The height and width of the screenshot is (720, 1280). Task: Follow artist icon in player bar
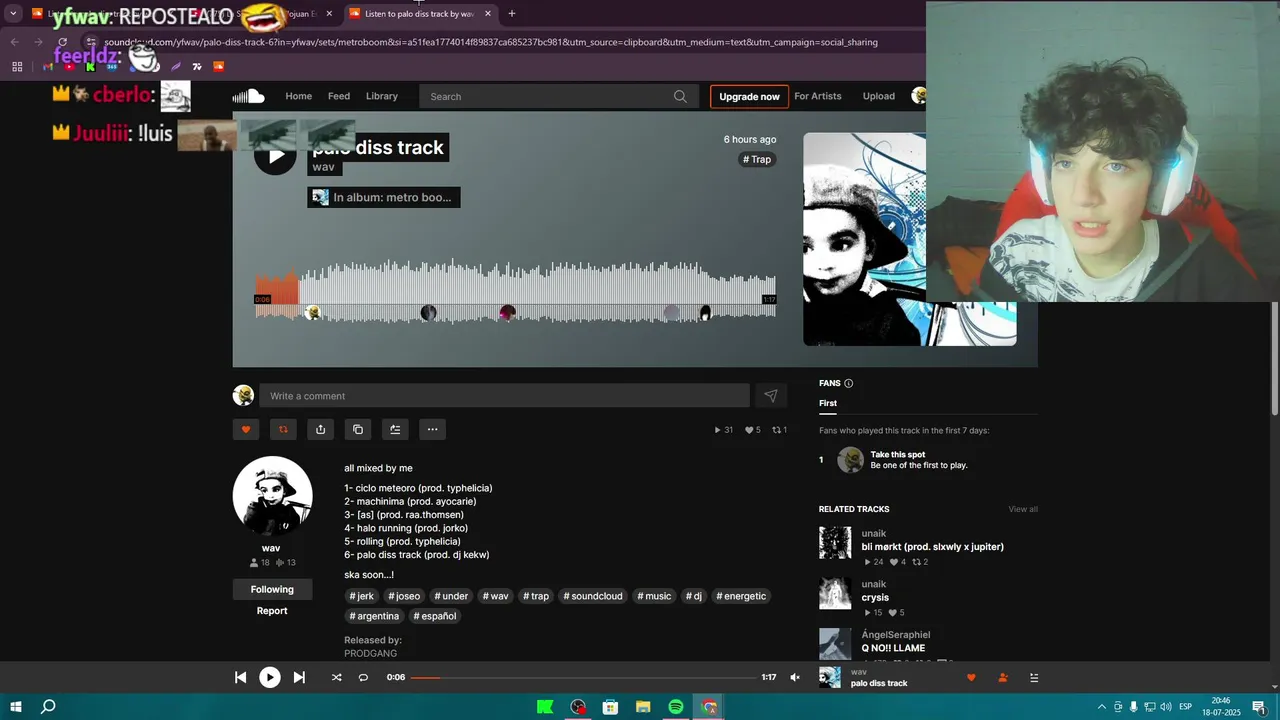tap(1003, 677)
